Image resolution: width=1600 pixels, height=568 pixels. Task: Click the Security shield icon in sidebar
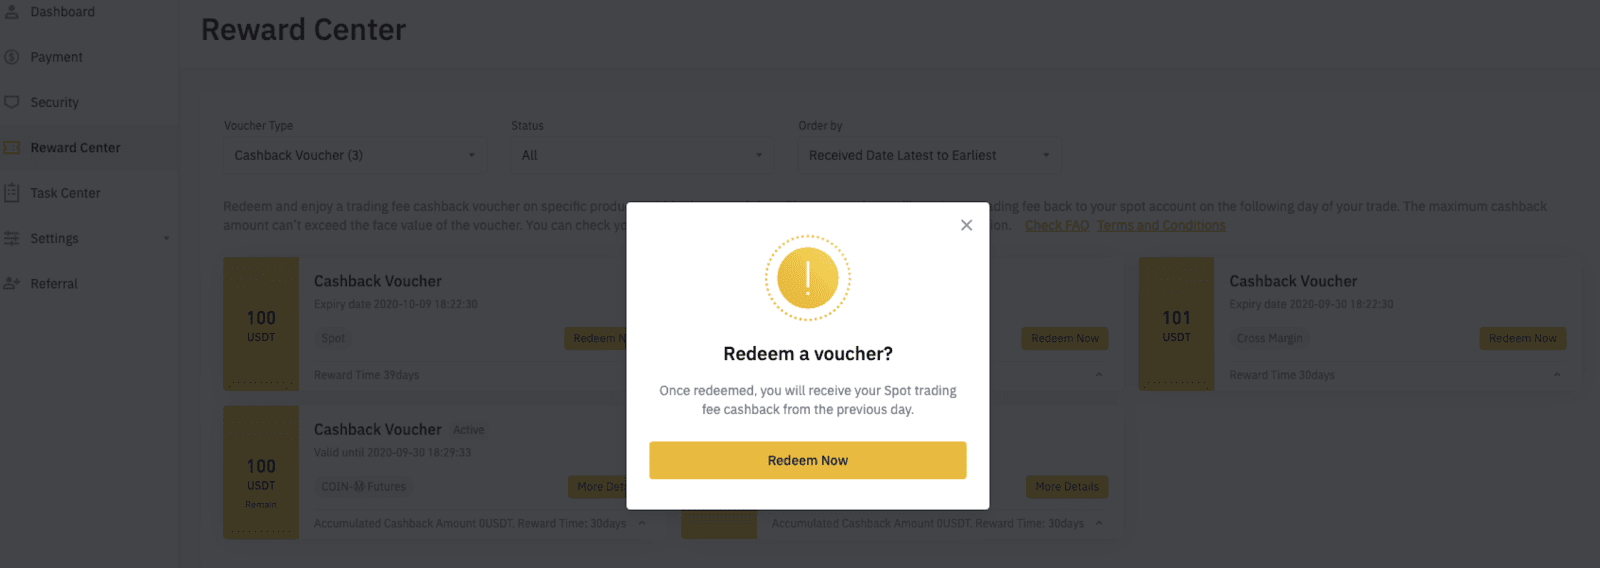[x=12, y=102]
